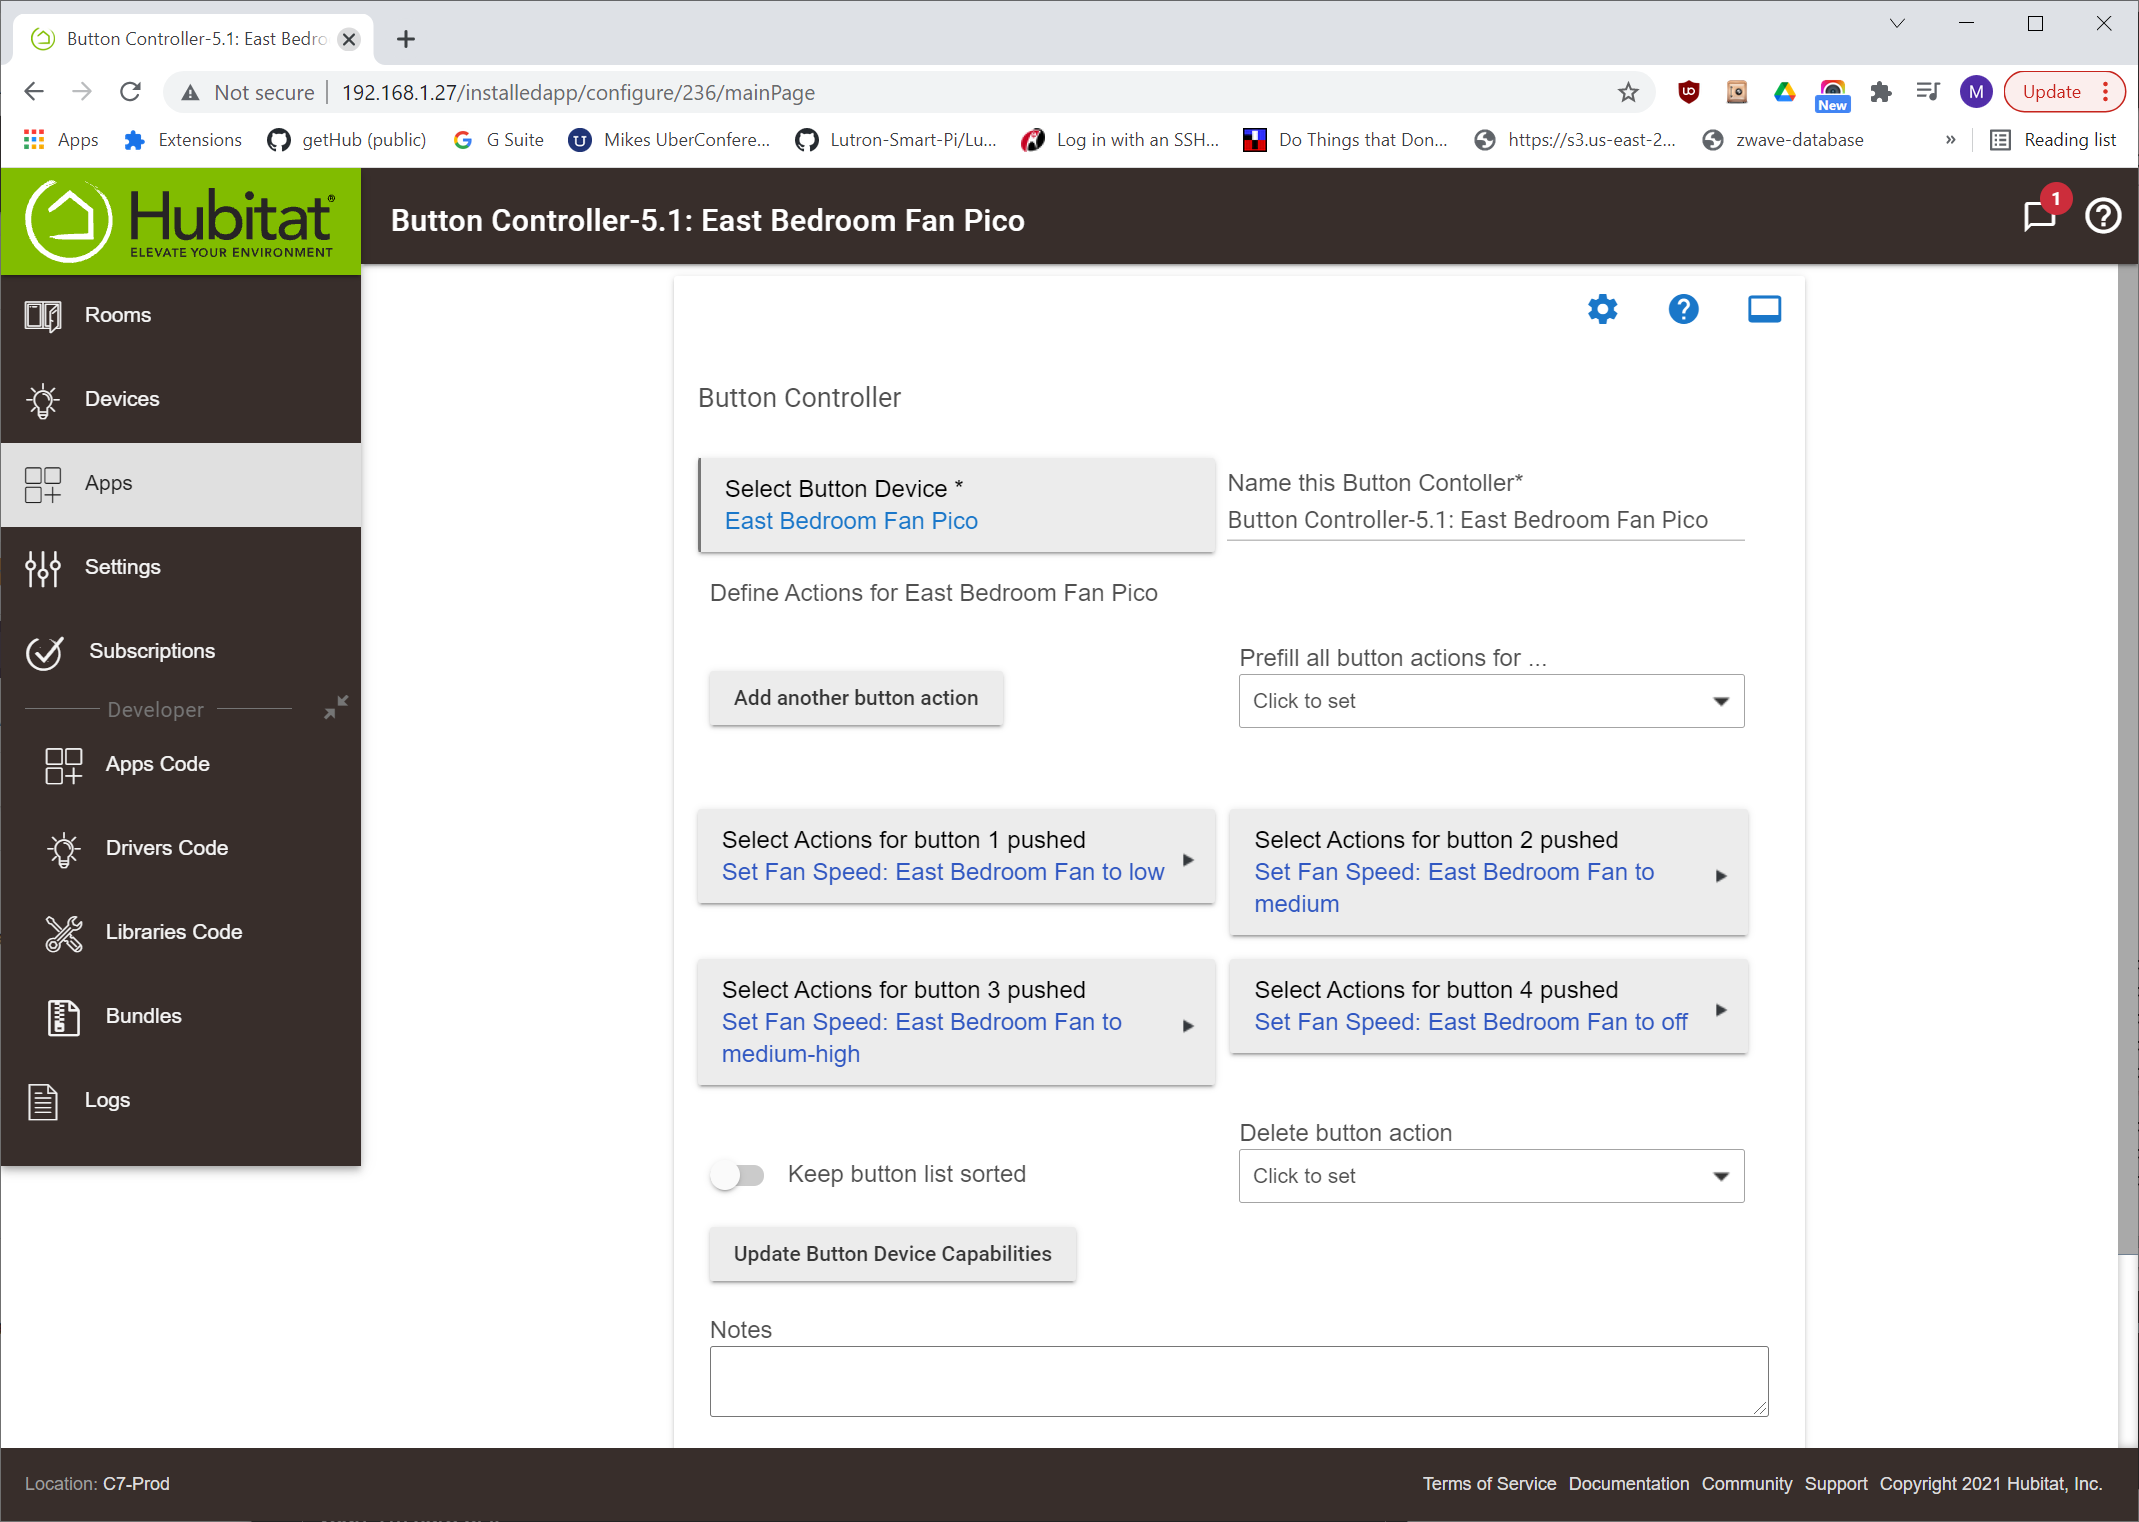Image resolution: width=2139 pixels, height=1522 pixels.
Task: Open the app settings gear icon
Action: pyautogui.click(x=1602, y=309)
